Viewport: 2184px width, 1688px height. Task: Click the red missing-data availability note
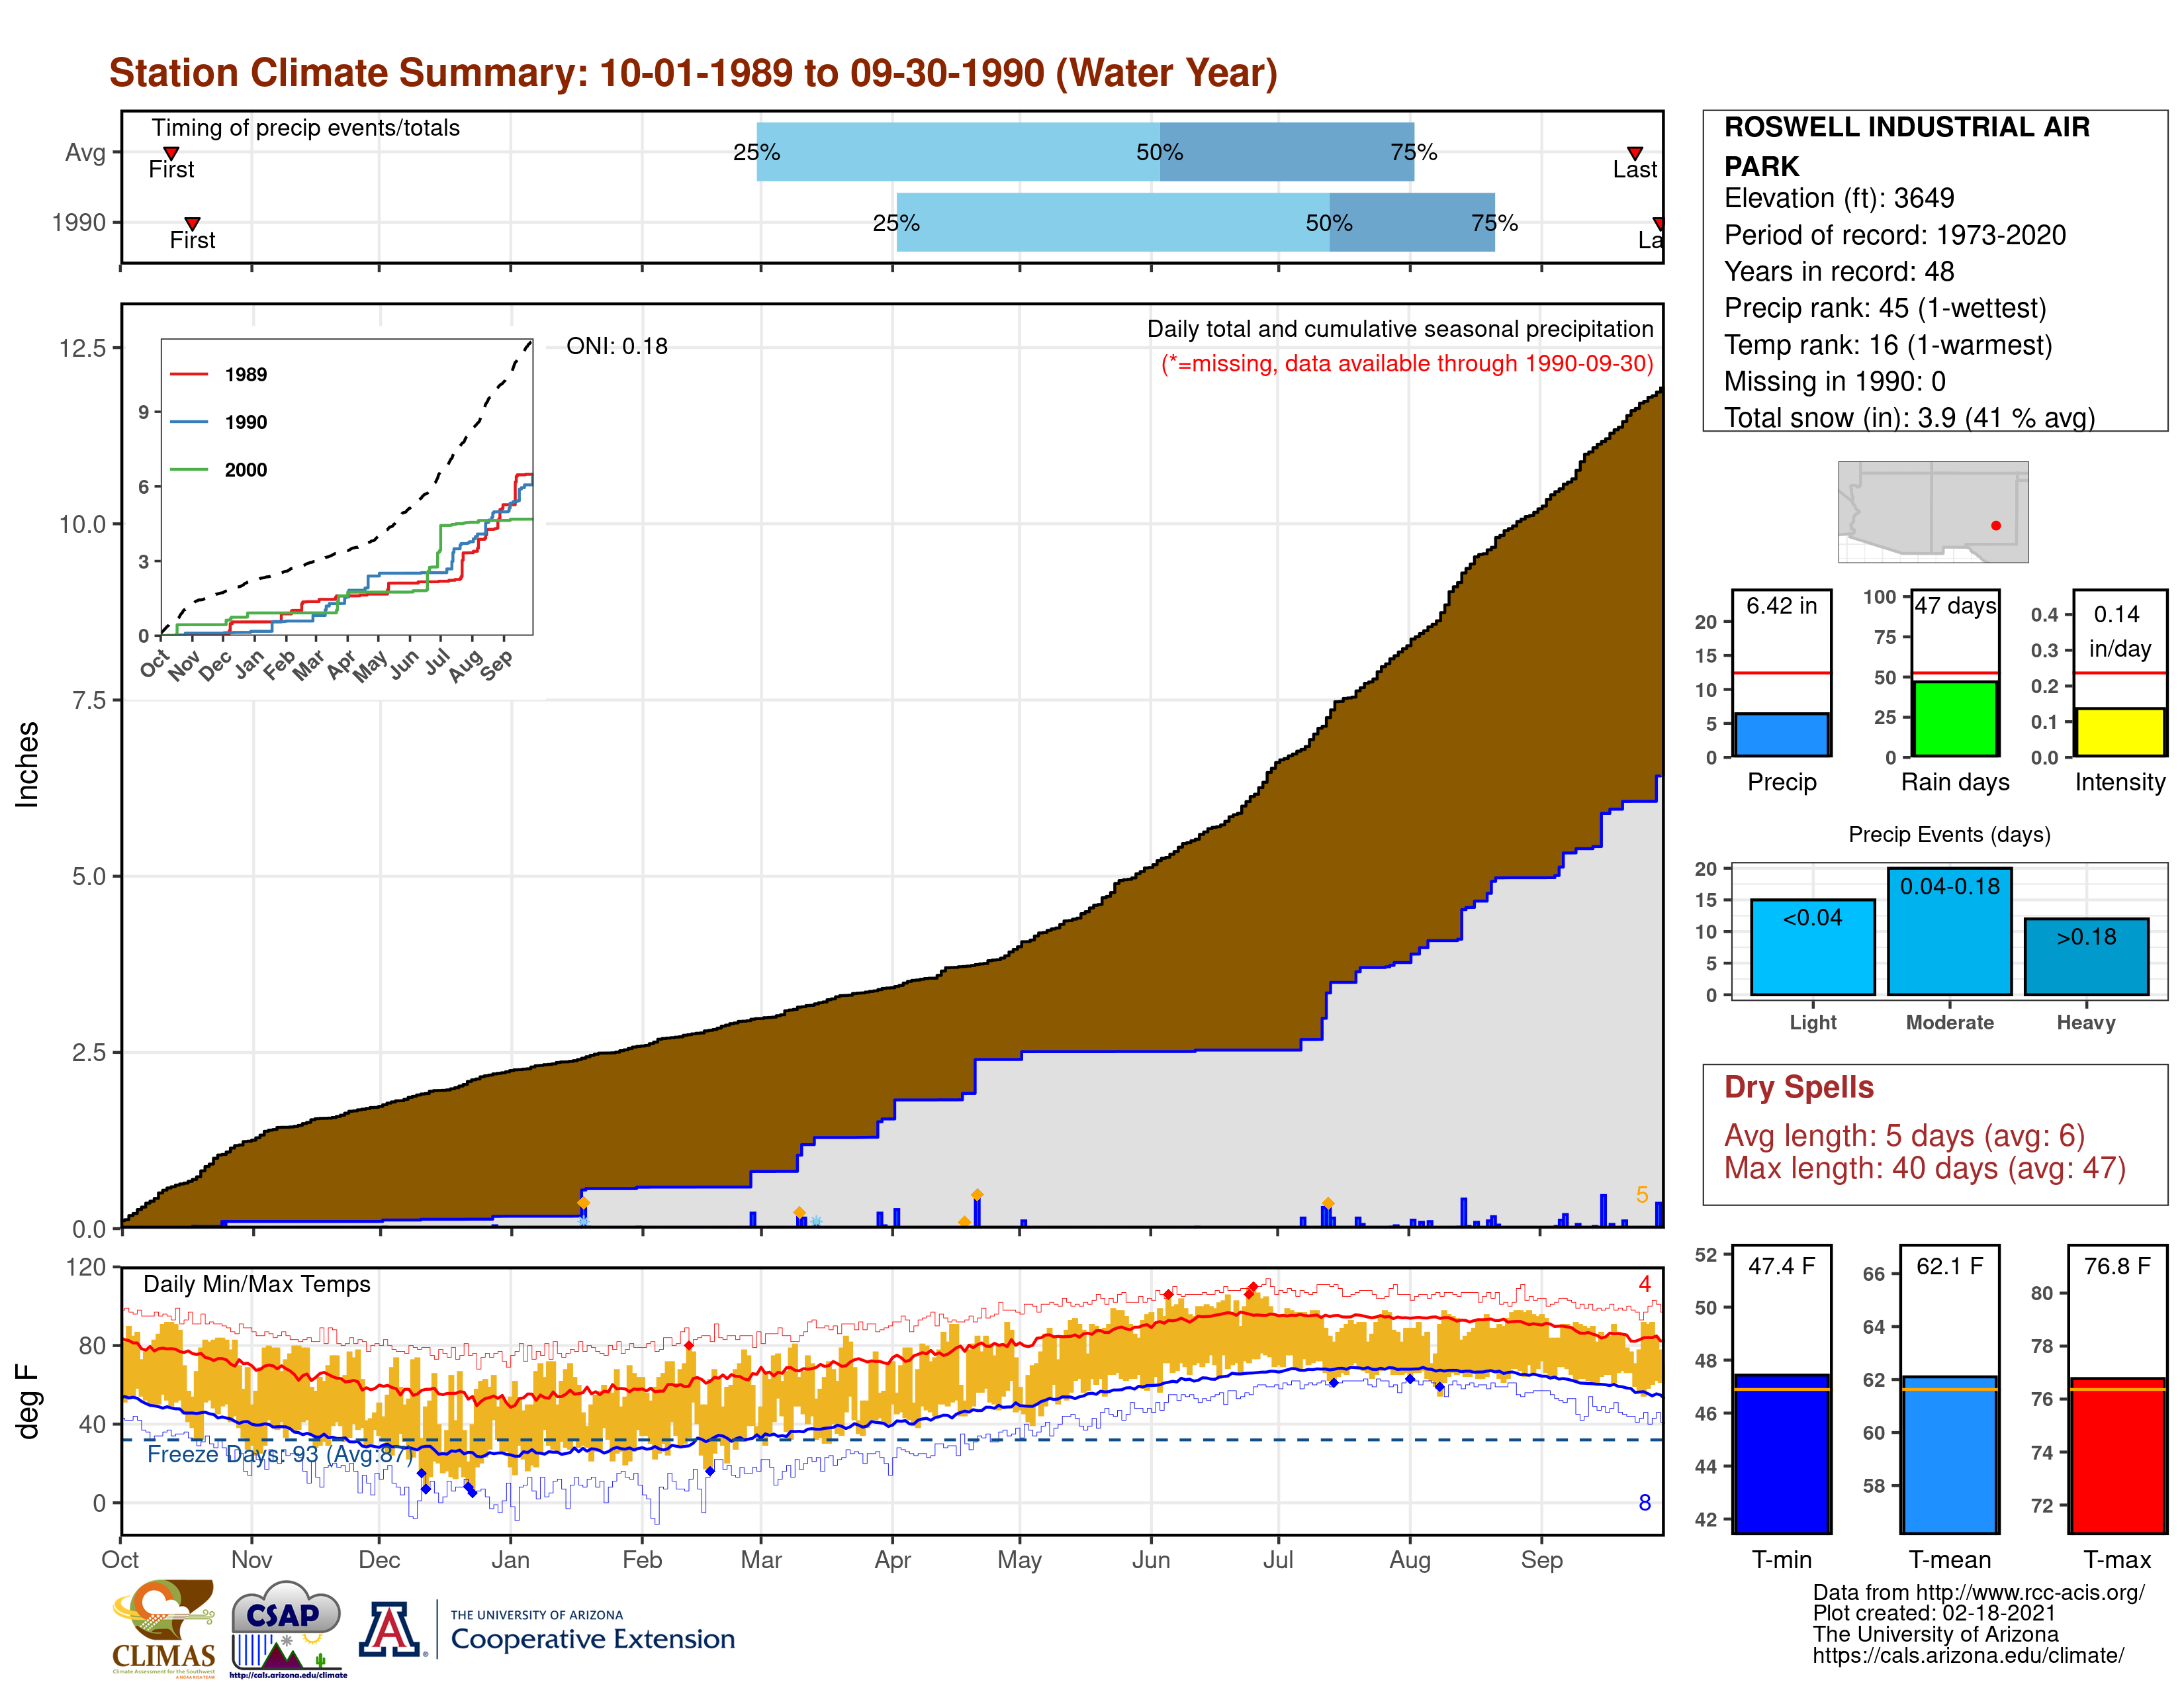[x=1407, y=363]
